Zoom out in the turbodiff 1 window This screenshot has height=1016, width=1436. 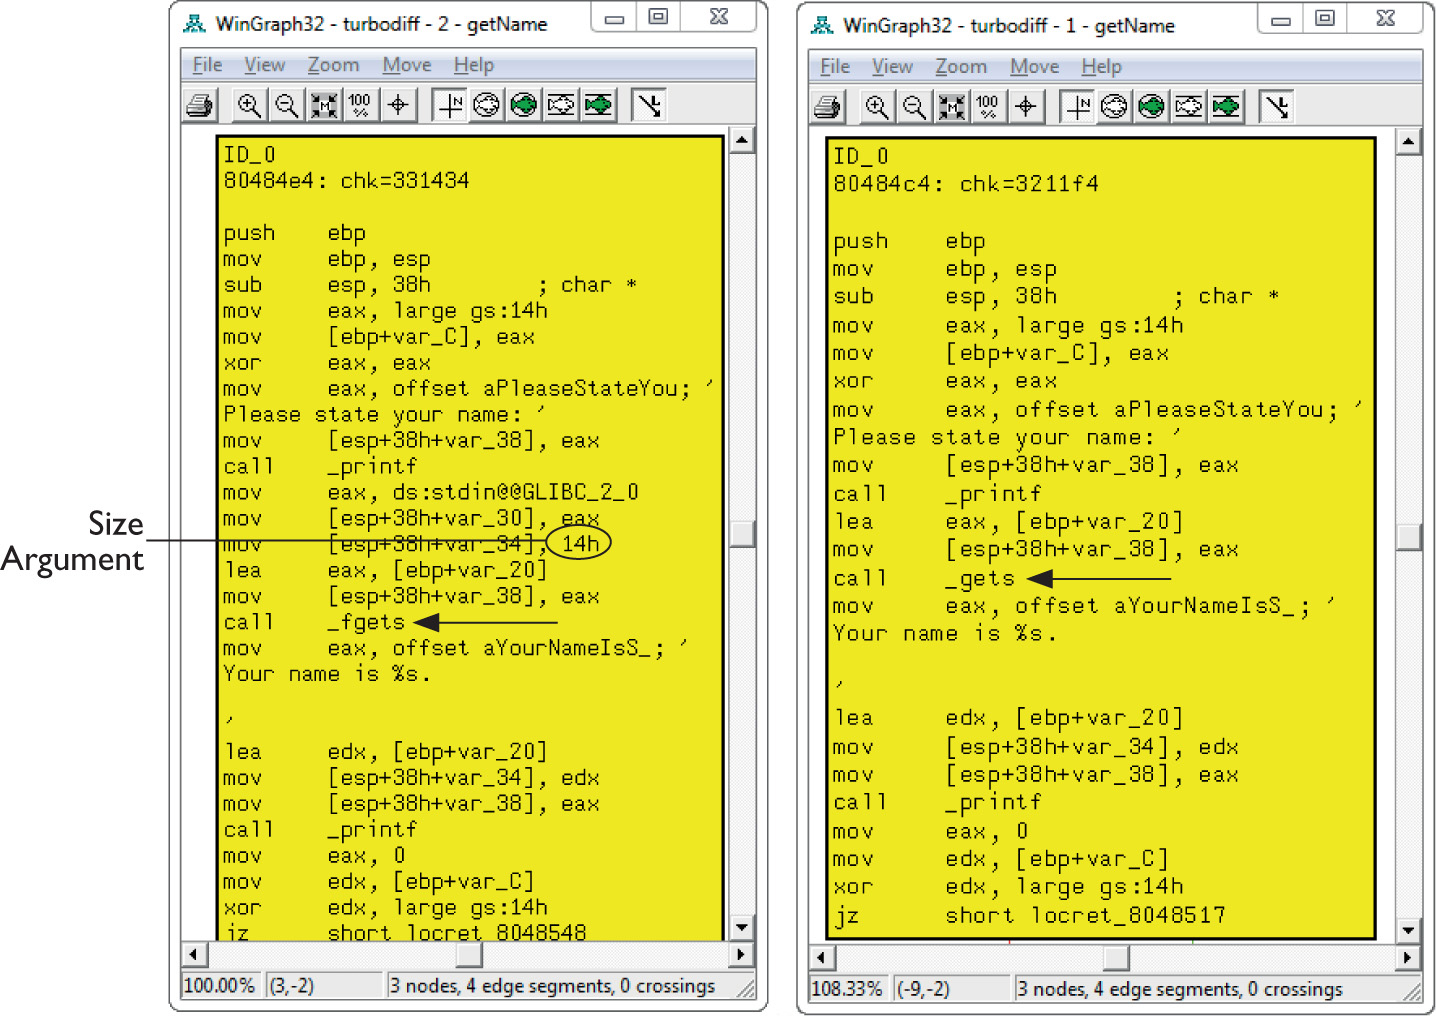[x=914, y=107]
